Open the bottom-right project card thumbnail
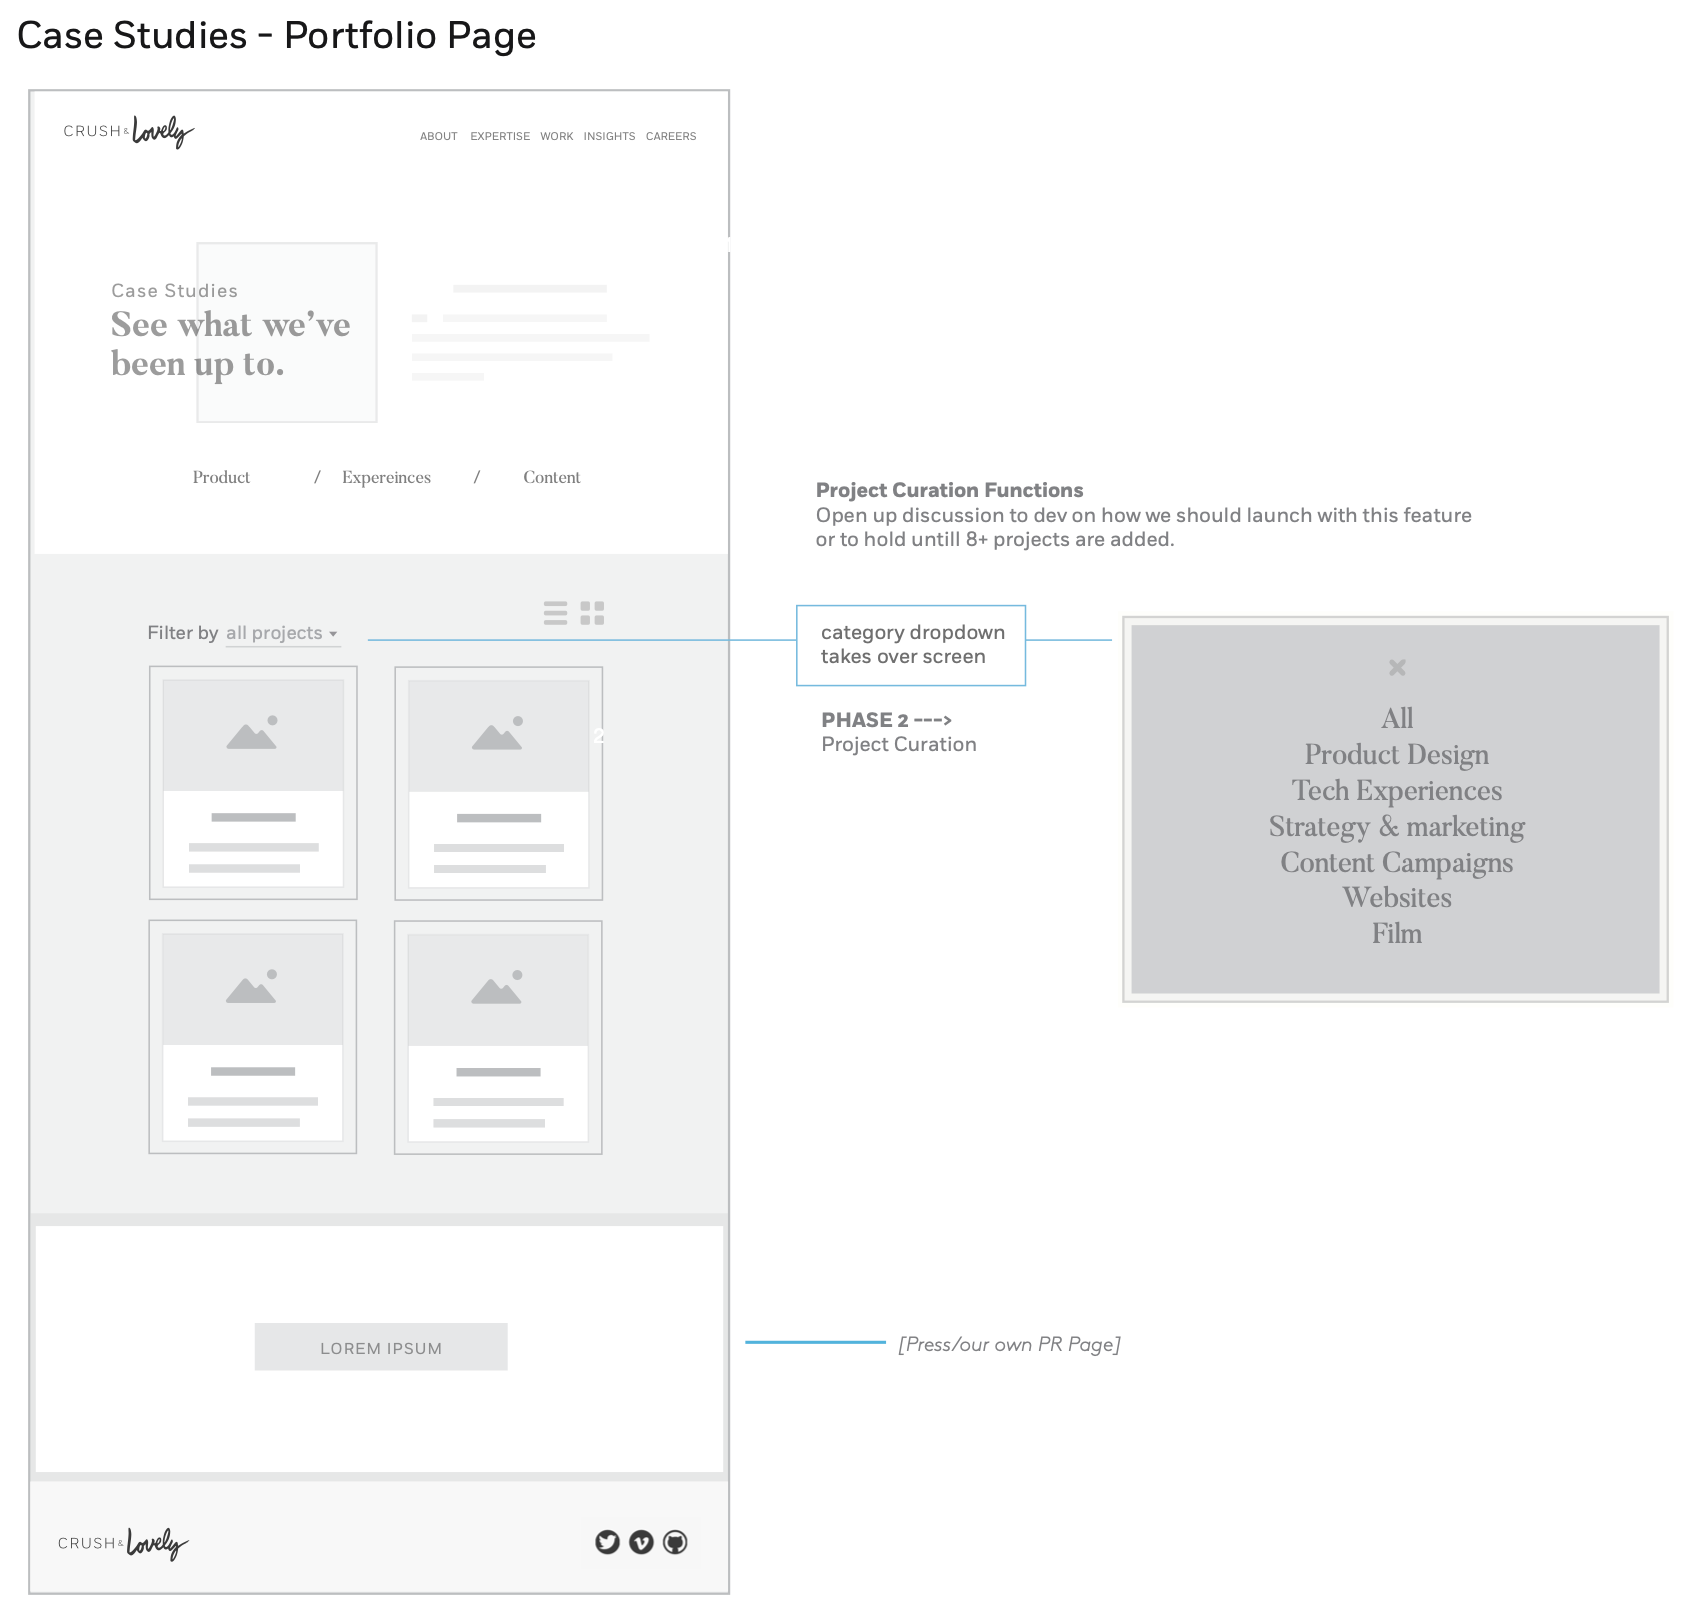 (x=498, y=990)
